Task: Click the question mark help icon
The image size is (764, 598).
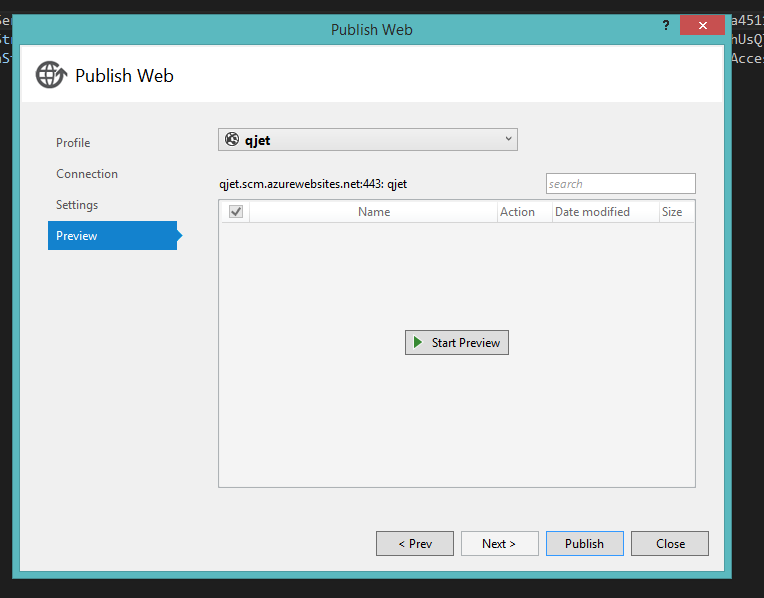Action: click(666, 25)
